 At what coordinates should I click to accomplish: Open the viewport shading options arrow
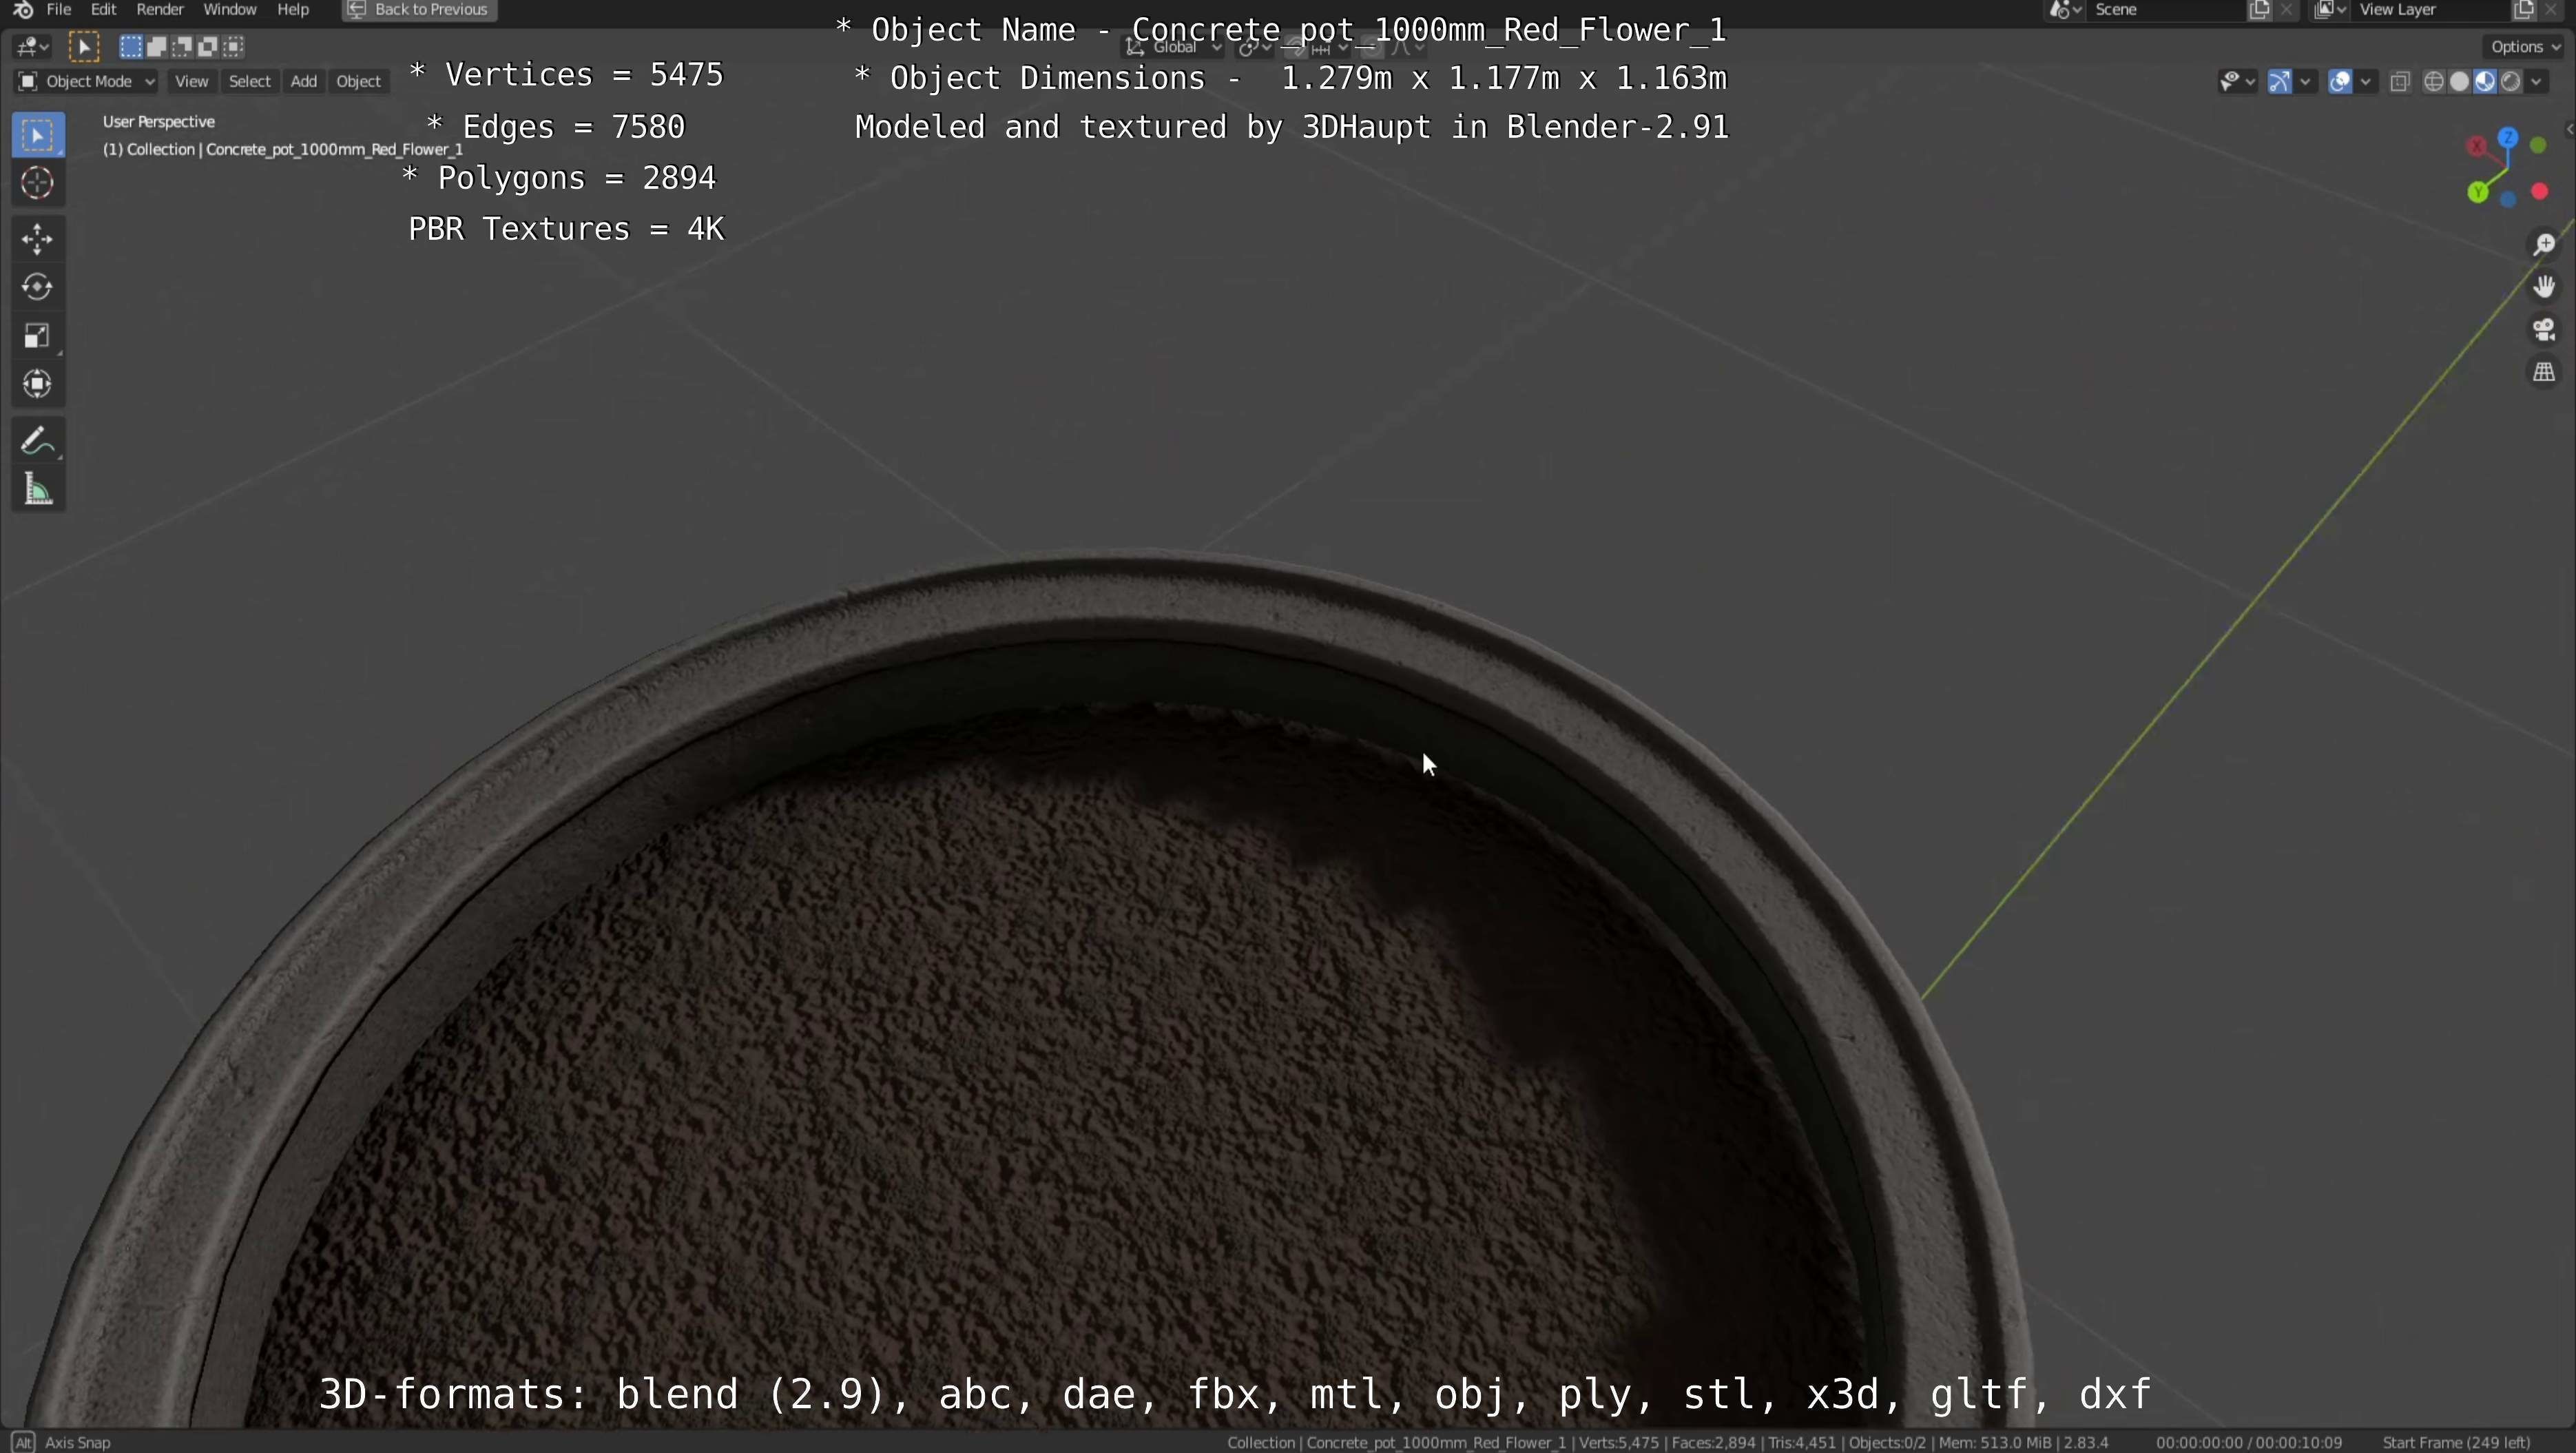tap(2537, 82)
